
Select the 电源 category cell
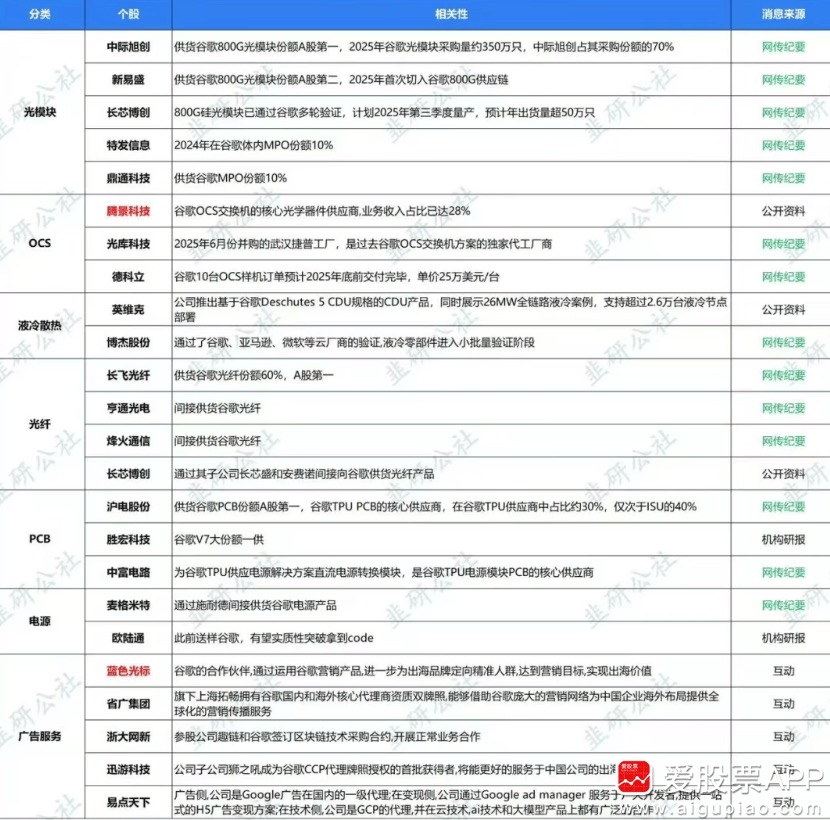pos(40,620)
